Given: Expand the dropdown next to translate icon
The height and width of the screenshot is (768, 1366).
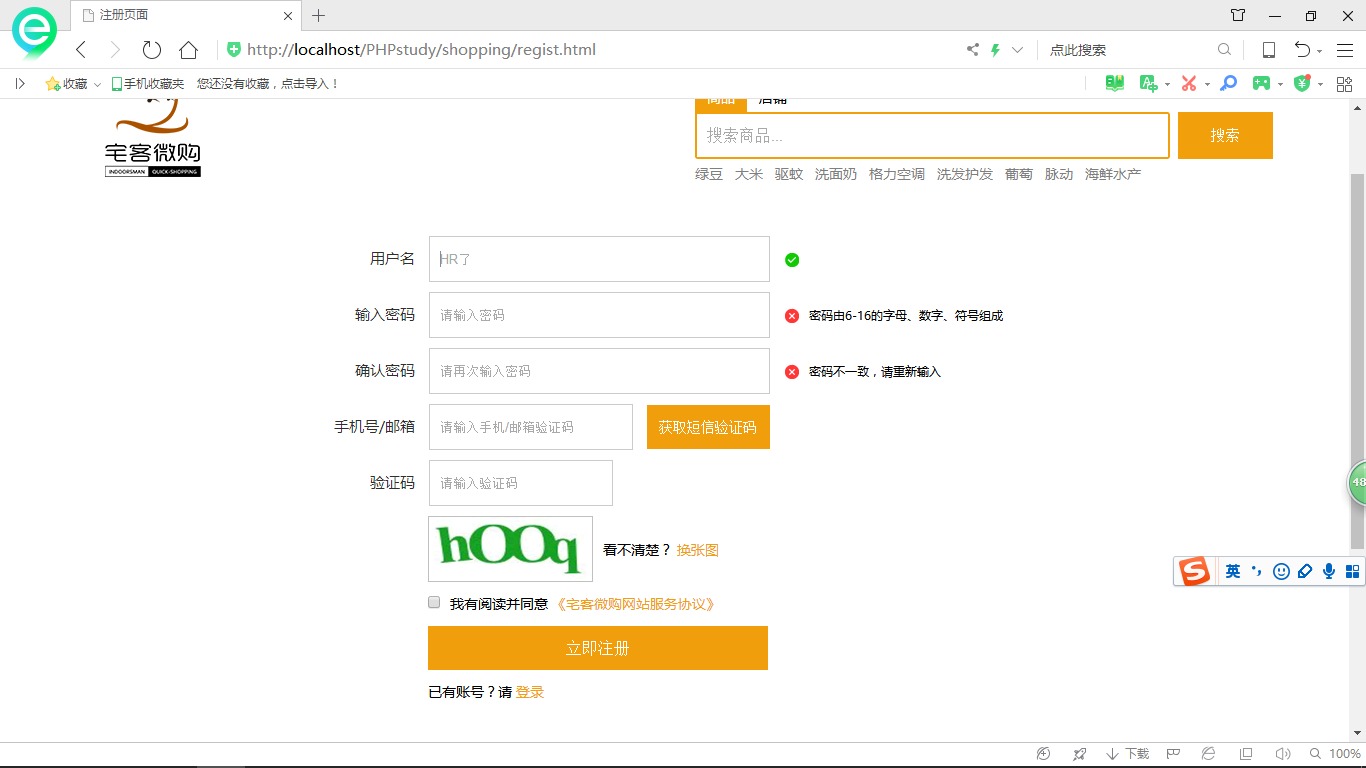Looking at the screenshot, I should click(x=1167, y=85).
